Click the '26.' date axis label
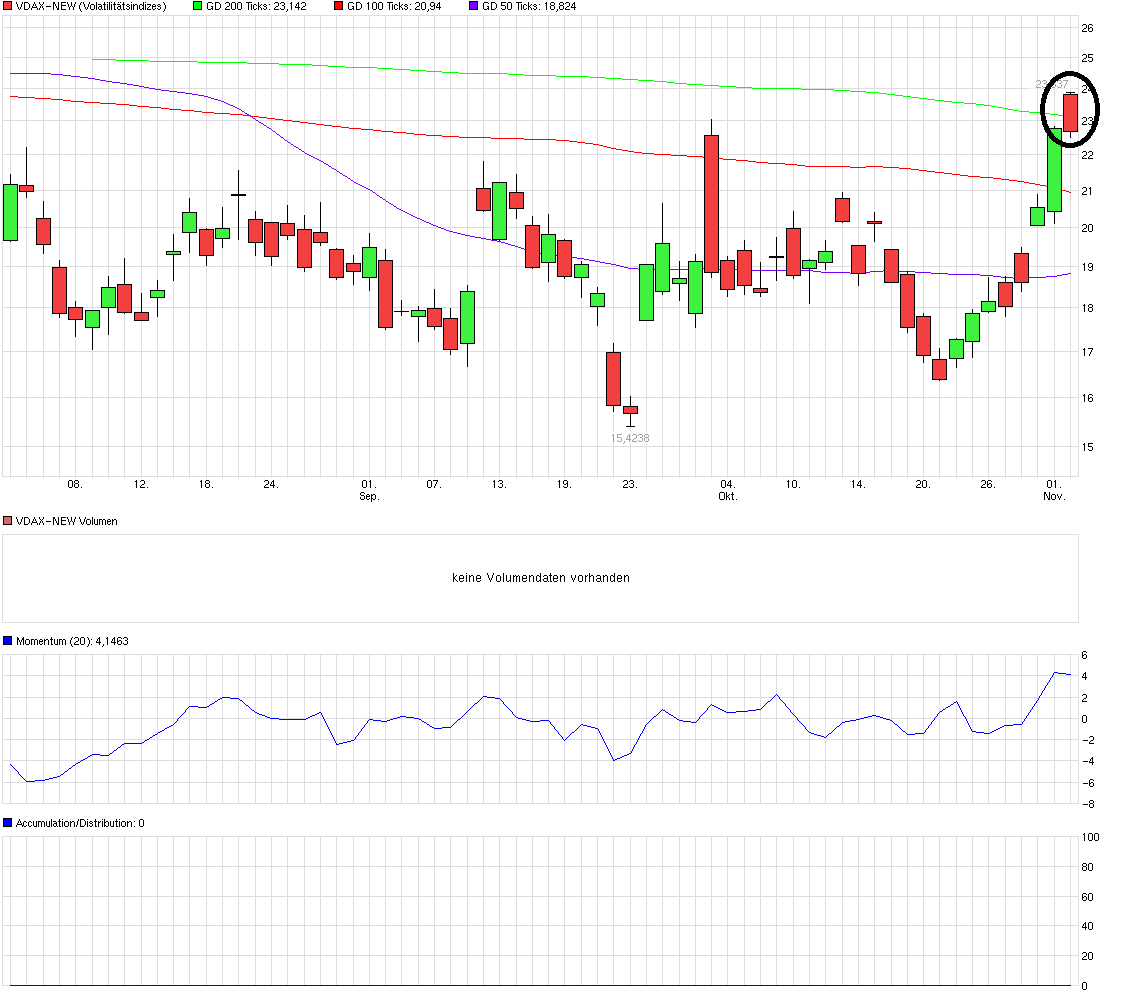 988,485
